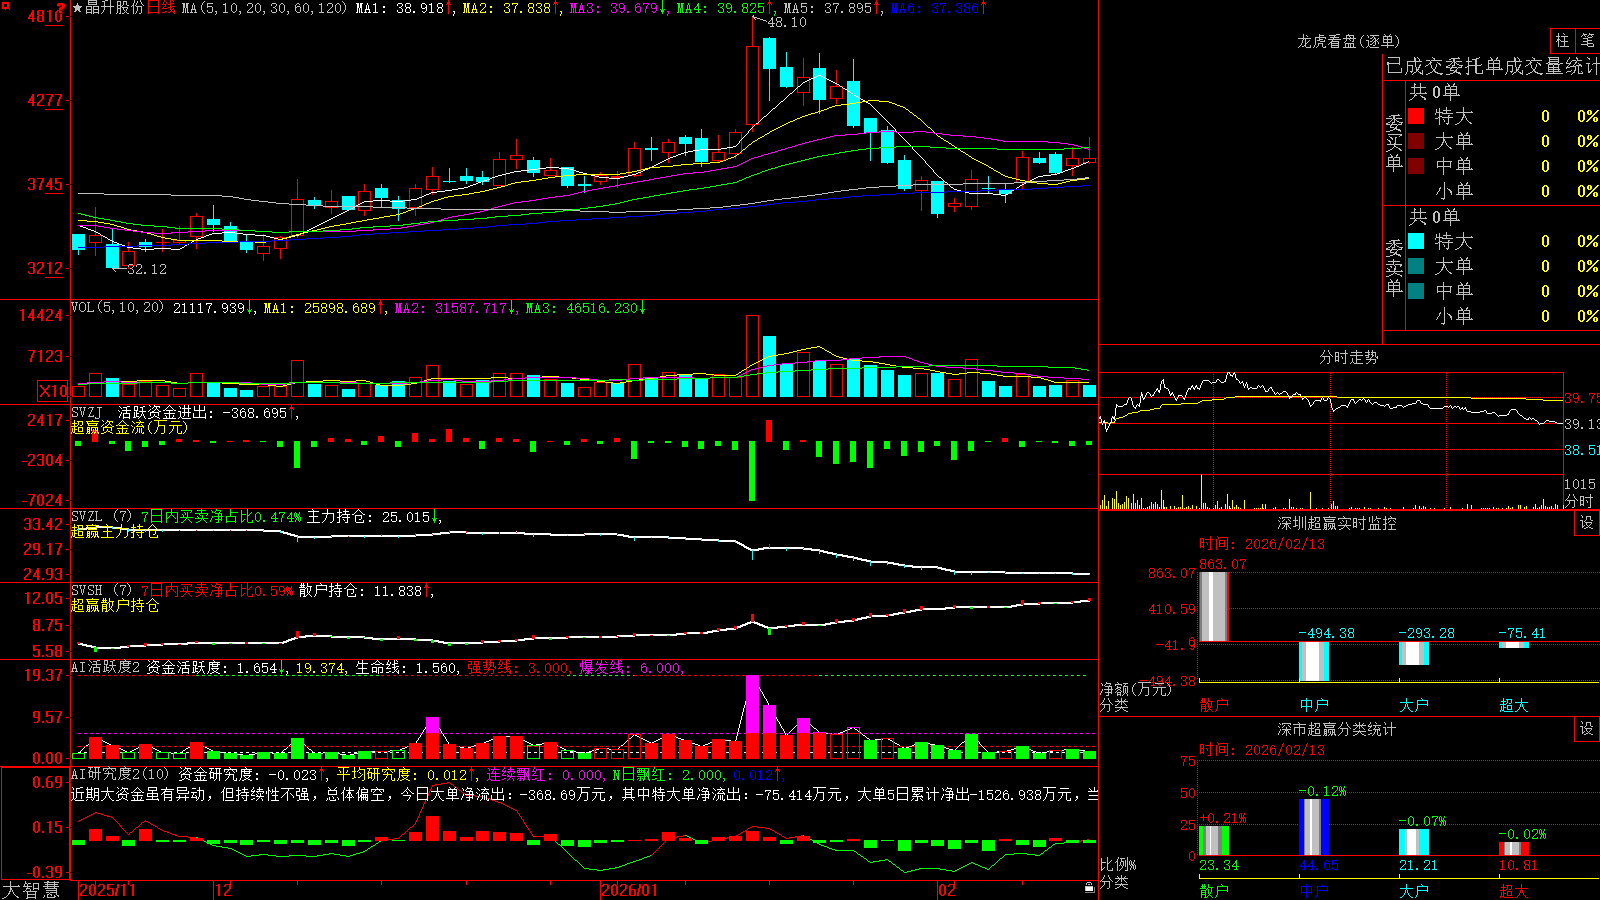The height and width of the screenshot is (900, 1600).
Task: Open 设 settings for 深市超赢分类统计
Action: (x=1587, y=729)
